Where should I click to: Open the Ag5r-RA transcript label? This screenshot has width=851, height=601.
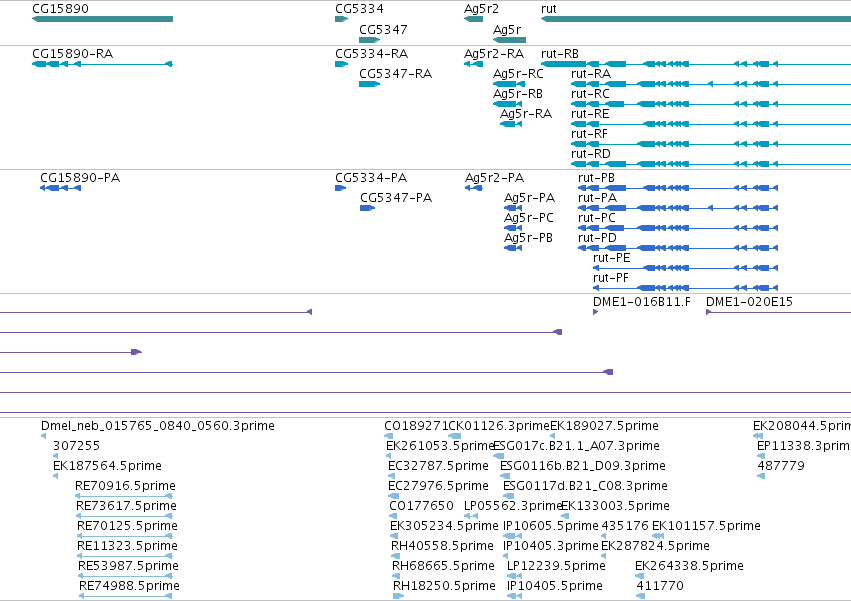pyautogui.click(x=526, y=114)
